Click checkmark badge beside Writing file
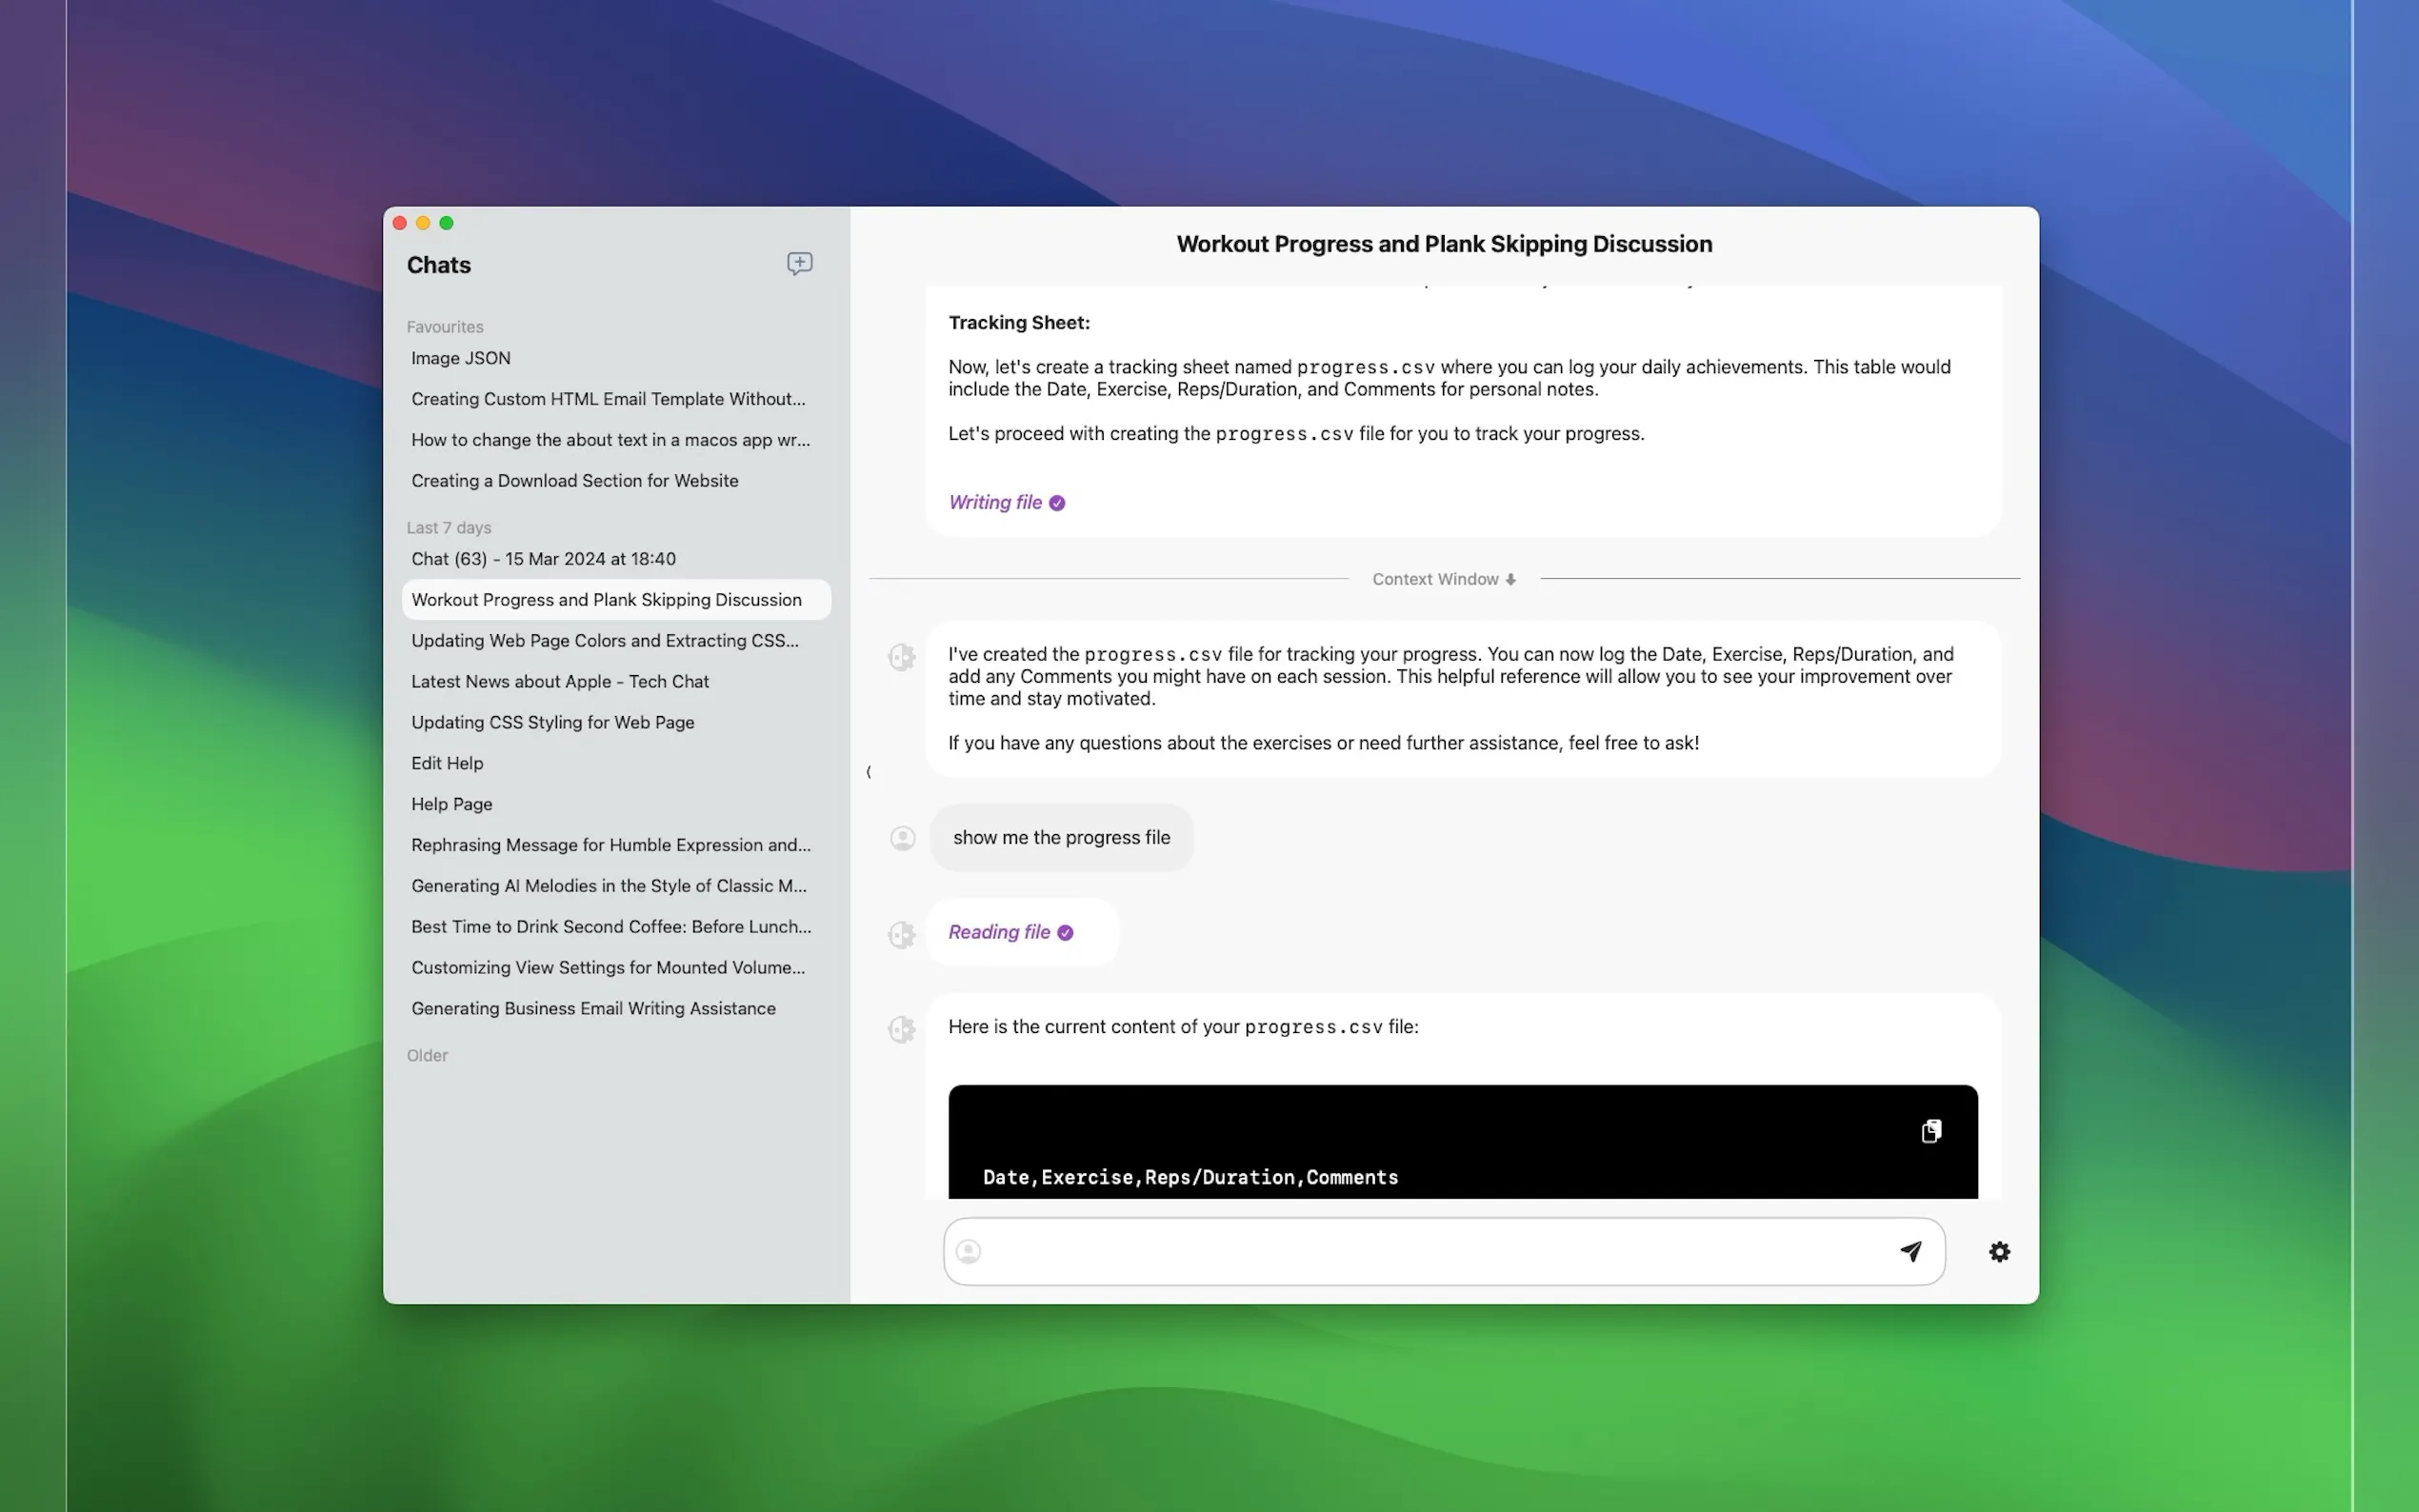Screen dimensions: 2419x1512 [x=1057, y=503]
